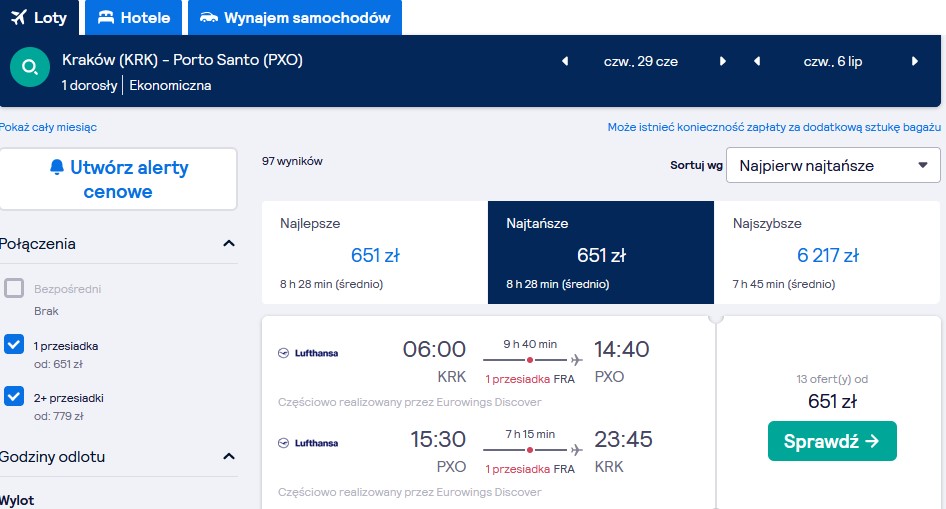Toggle the Bezpośredni checkbox
946x509 pixels.
14,288
